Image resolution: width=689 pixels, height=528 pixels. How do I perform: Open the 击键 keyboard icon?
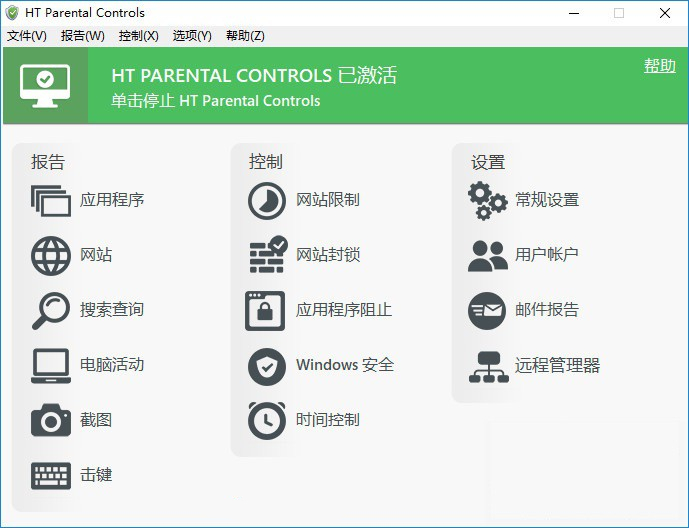coord(51,475)
